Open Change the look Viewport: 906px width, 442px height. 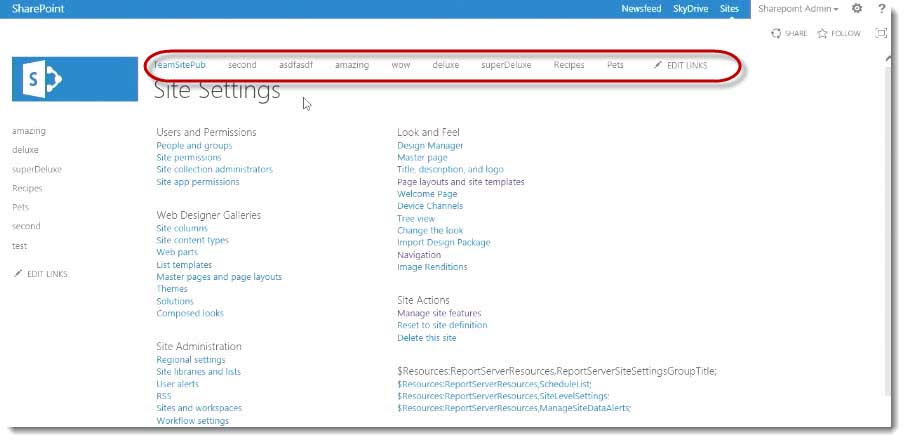(430, 230)
